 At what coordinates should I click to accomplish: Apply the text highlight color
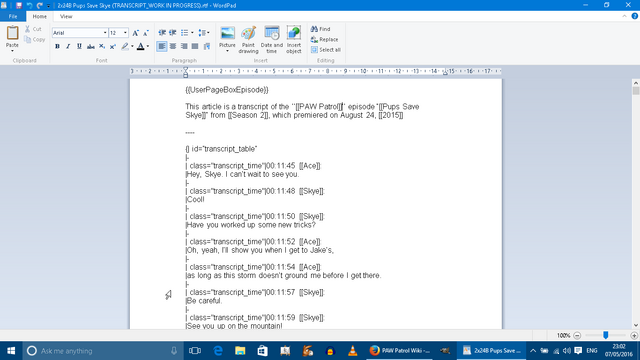(125, 47)
